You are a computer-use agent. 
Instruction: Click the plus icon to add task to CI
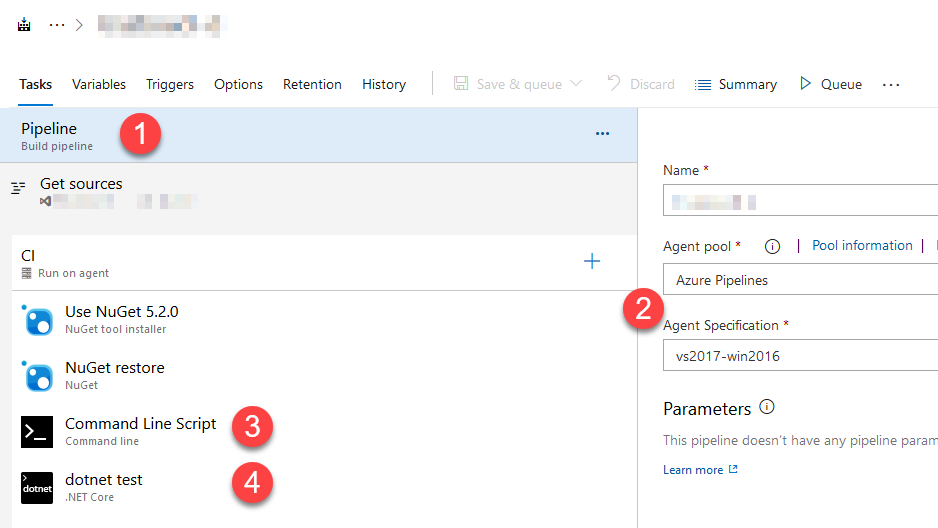point(592,262)
